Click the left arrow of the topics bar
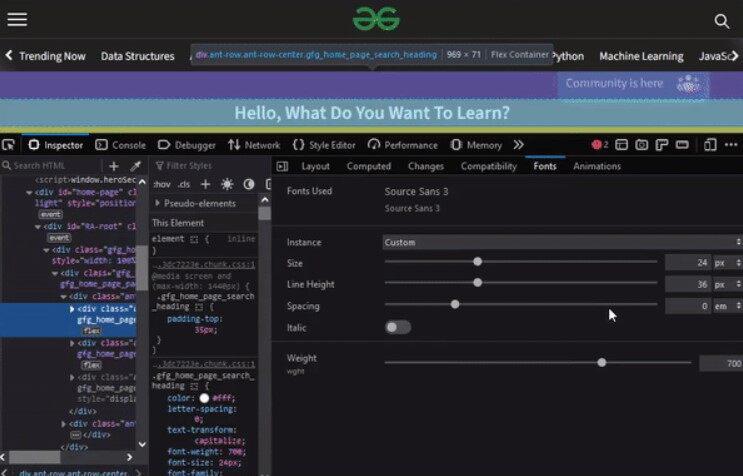This screenshot has height=476, width=743. click(9, 55)
